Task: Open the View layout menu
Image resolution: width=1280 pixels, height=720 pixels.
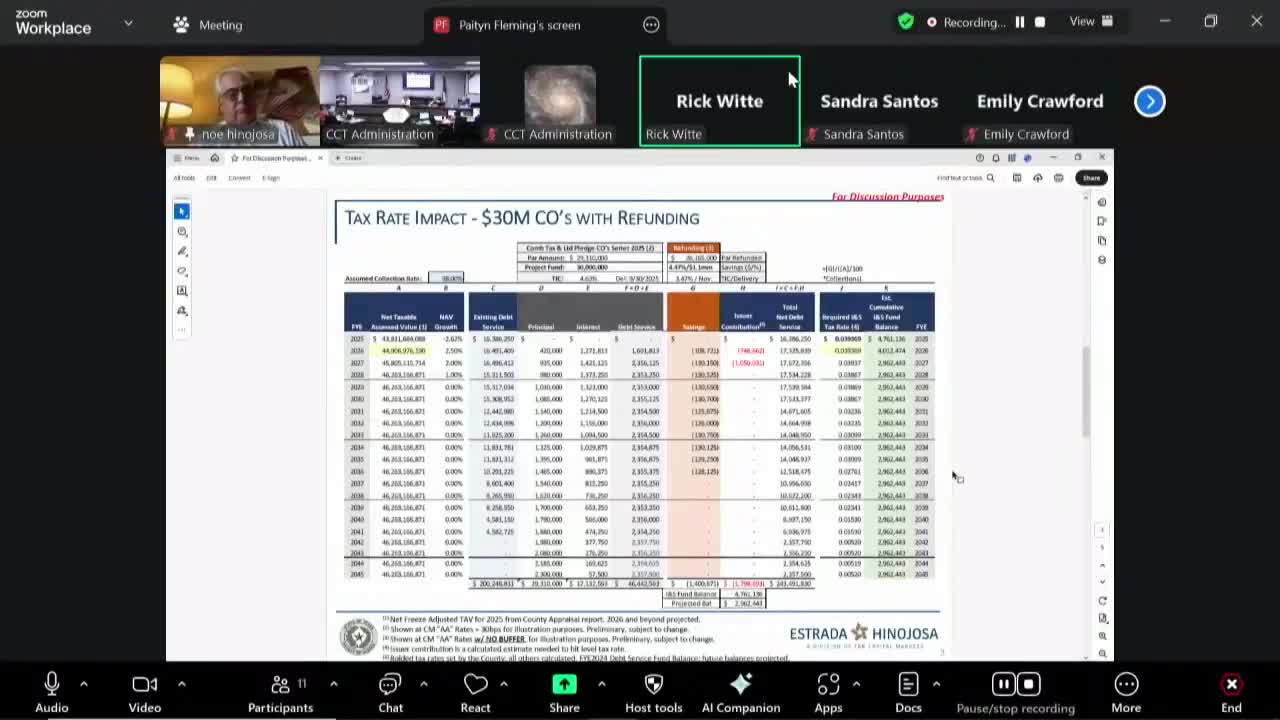Action: tap(1091, 21)
